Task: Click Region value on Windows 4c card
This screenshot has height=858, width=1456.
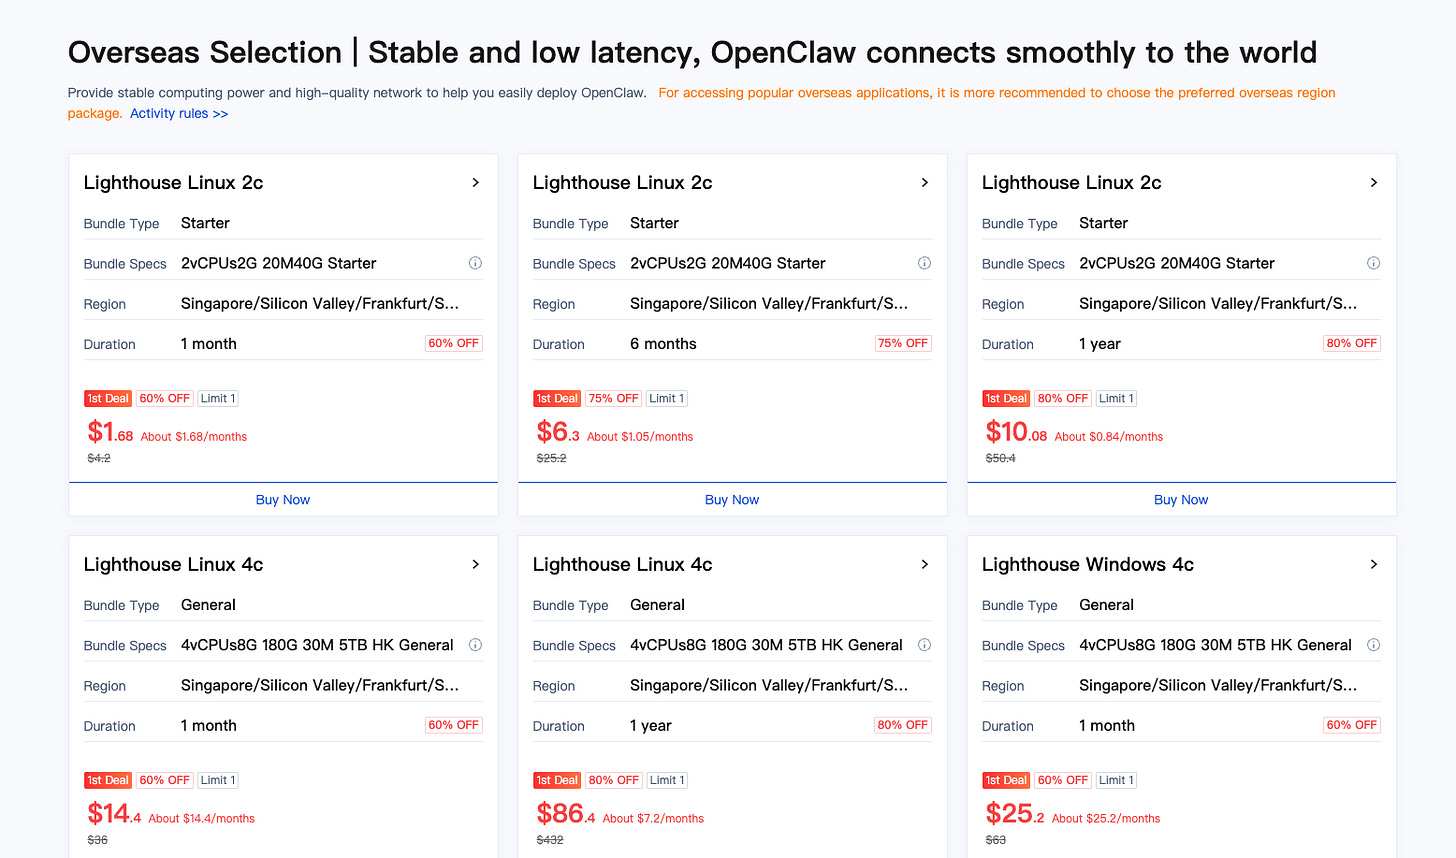Action: pyautogui.click(x=1218, y=686)
